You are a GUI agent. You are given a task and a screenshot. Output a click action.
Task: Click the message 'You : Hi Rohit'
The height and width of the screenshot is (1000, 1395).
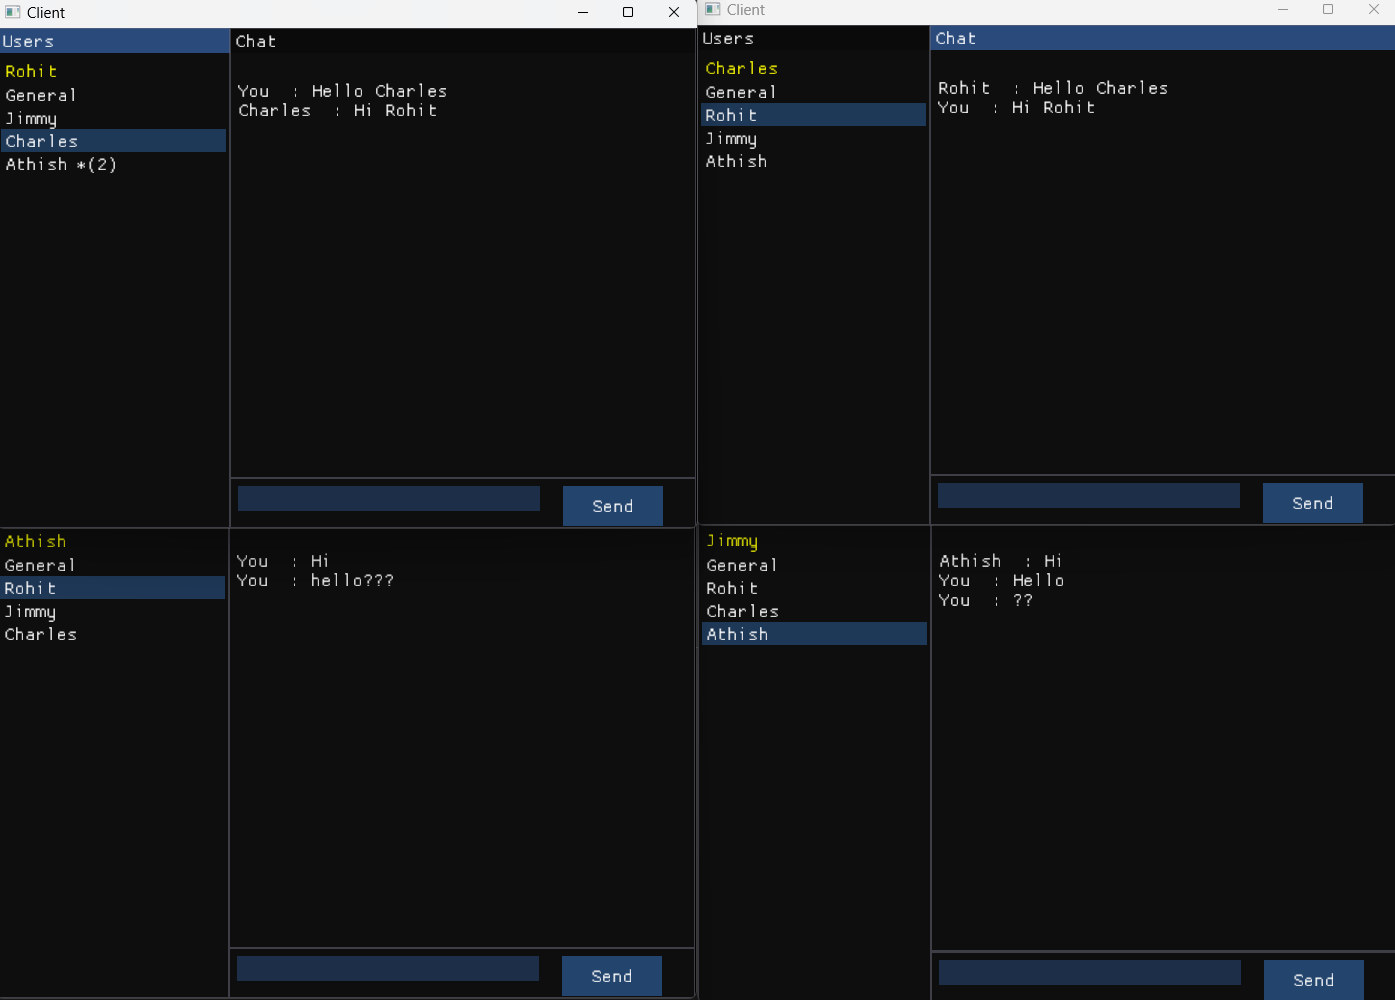[1016, 107]
